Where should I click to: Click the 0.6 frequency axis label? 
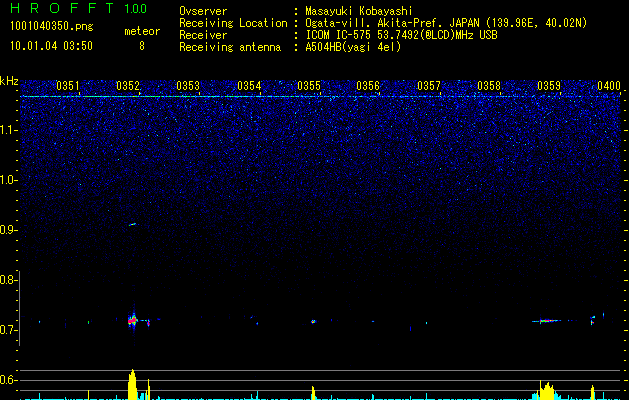click(8, 380)
